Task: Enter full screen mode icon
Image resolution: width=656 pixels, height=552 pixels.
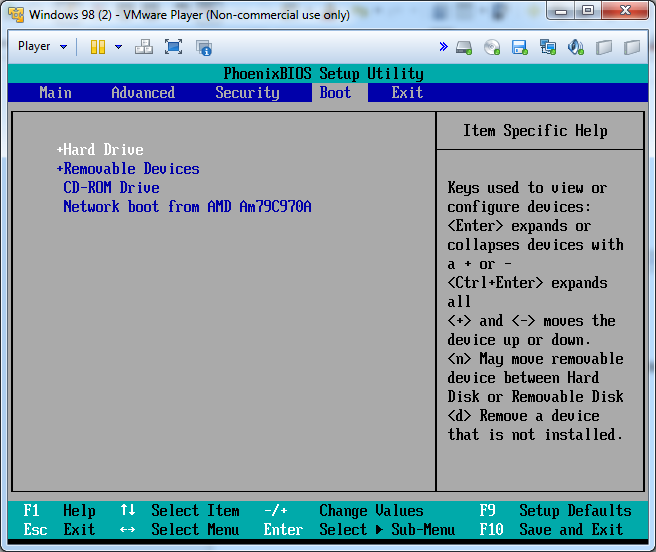Action: 173,47
